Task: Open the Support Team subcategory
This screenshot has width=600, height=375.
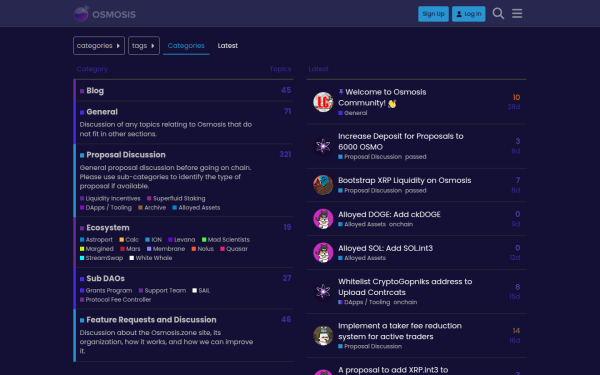Action: click(162, 291)
